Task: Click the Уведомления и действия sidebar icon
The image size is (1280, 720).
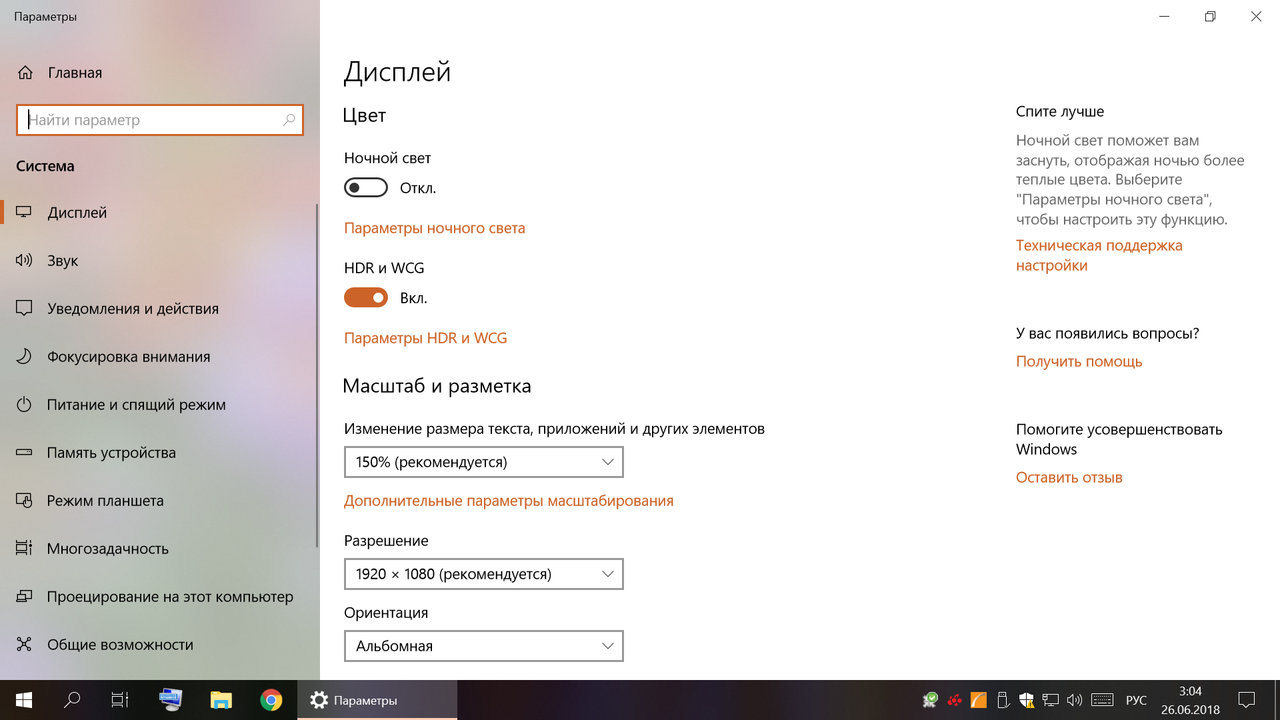Action: tap(25, 309)
